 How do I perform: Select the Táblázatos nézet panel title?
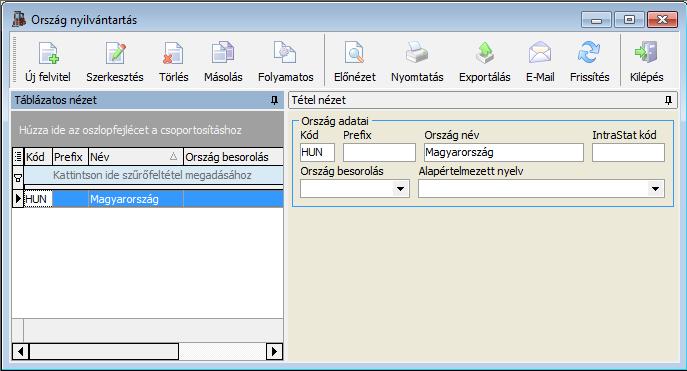tap(56, 100)
